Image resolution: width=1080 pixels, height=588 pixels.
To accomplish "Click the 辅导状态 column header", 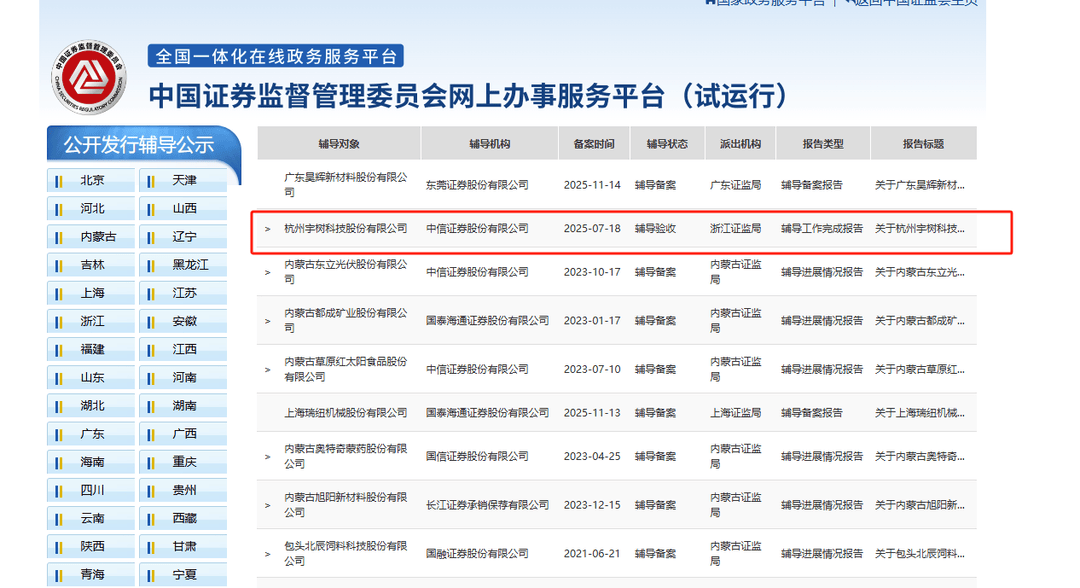I will tap(667, 144).
